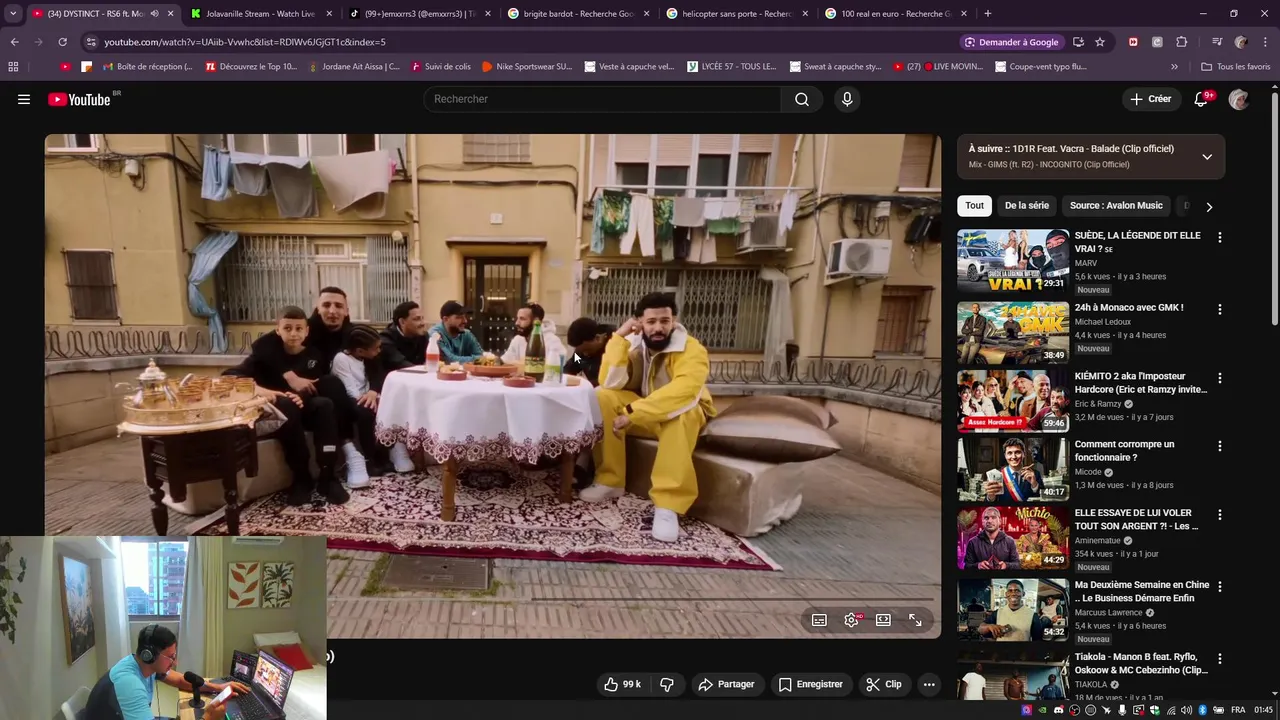Open the YouTube account avatar menu
This screenshot has height=720, width=1280.
click(1239, 99)
